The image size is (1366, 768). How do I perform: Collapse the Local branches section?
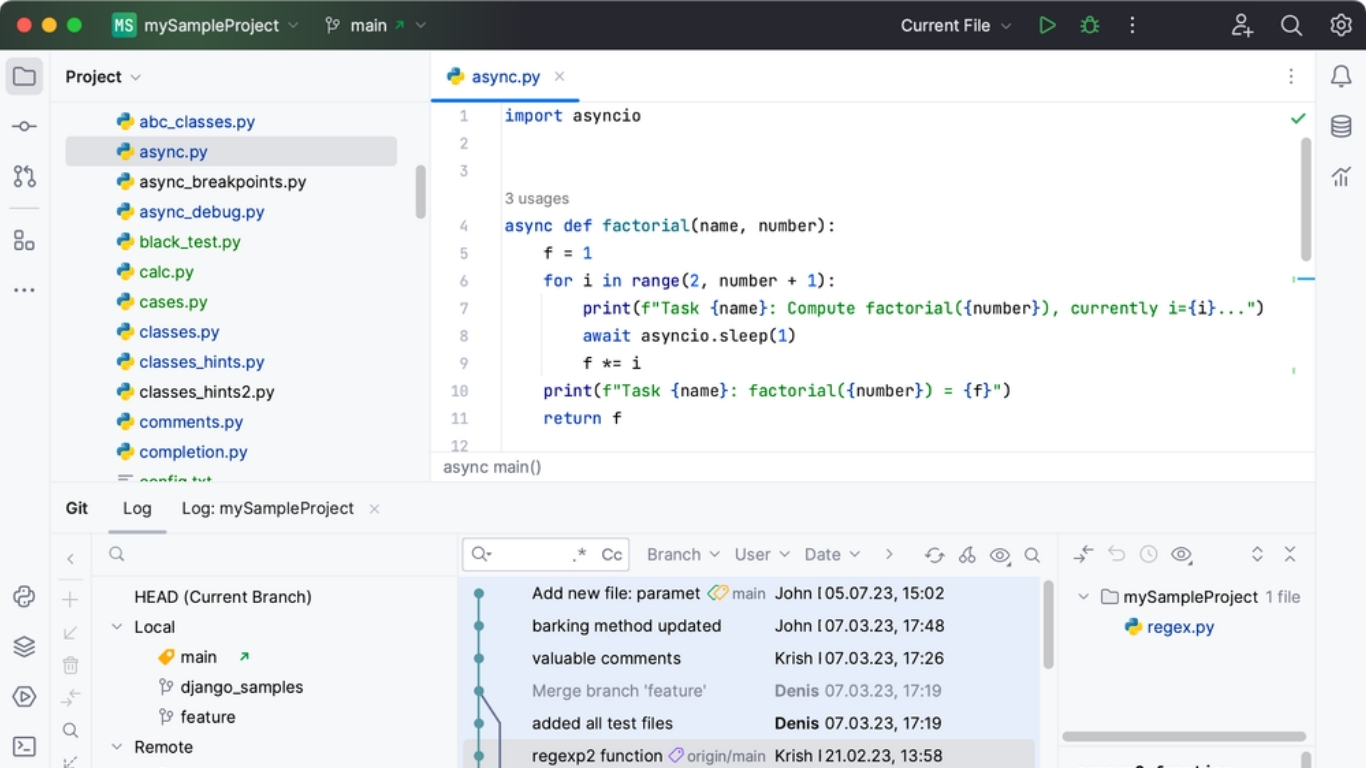(118, 626)
